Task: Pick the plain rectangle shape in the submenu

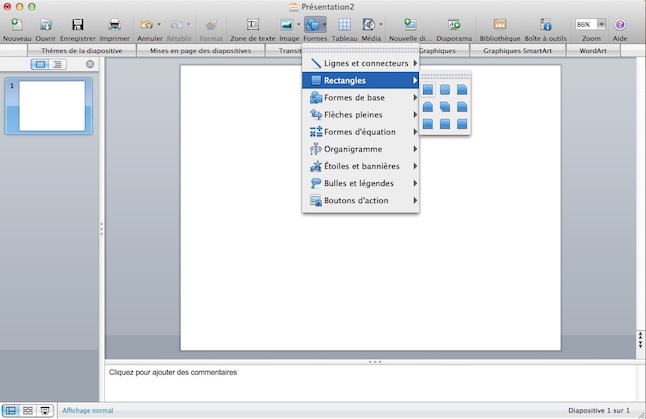Action: pos(428,90)
